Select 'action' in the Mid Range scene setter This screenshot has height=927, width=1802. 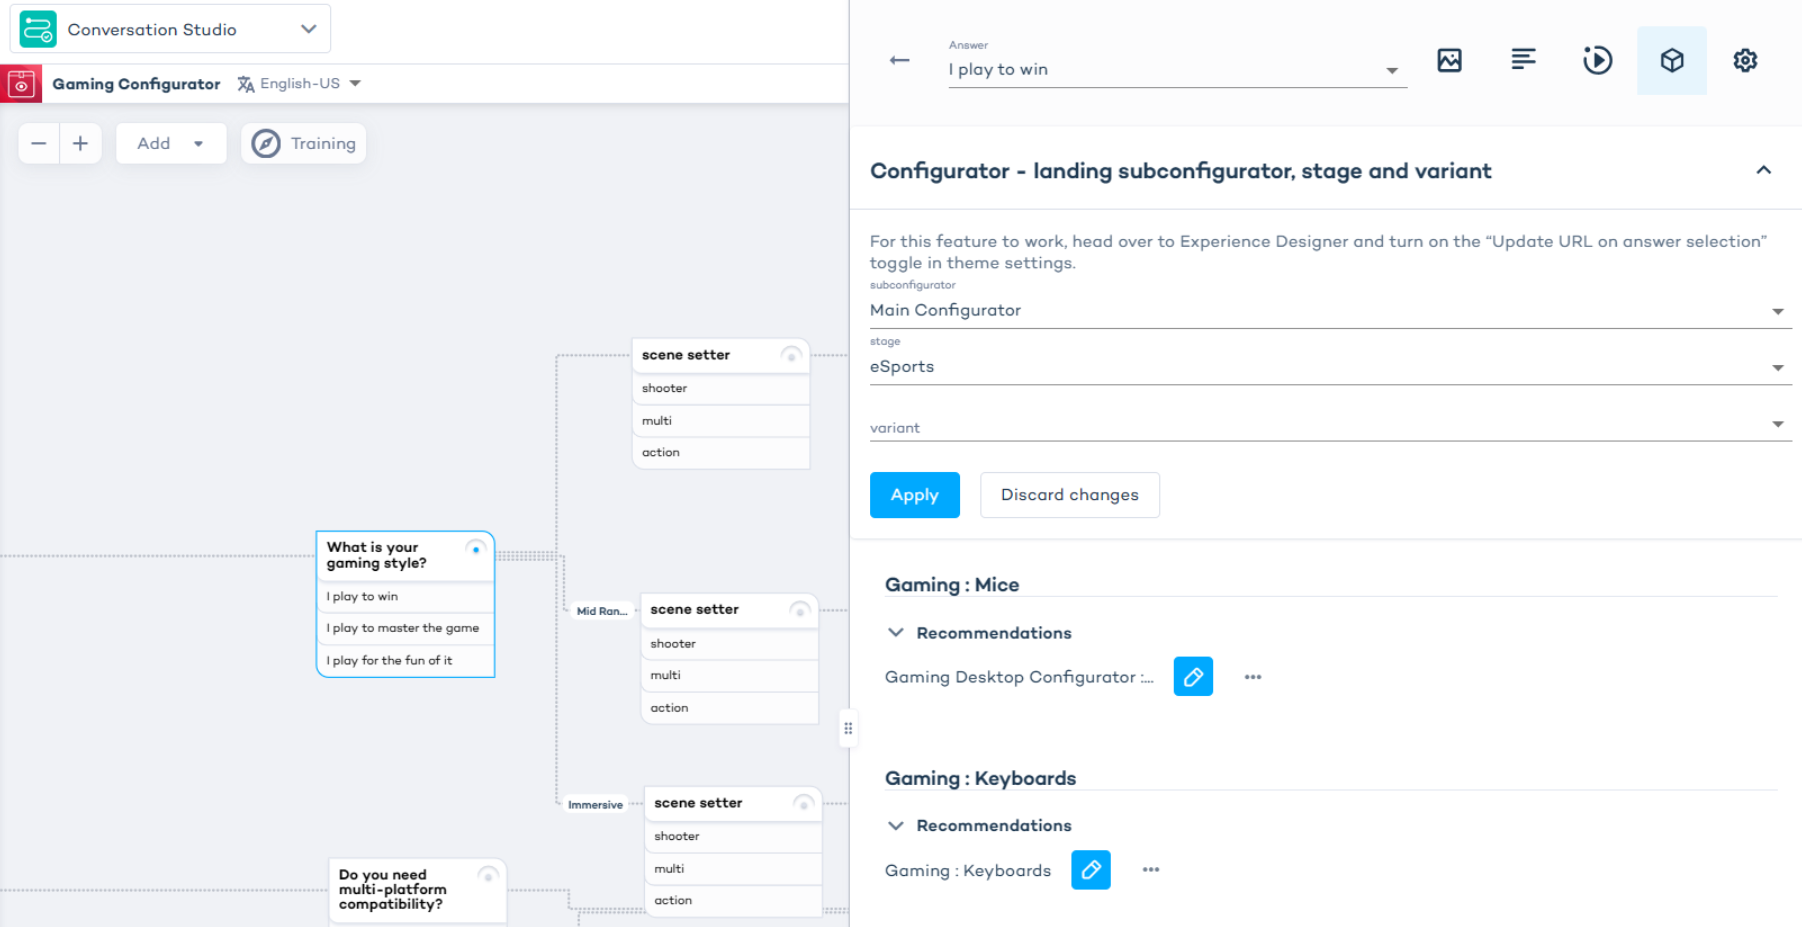(x=729, y=708)
